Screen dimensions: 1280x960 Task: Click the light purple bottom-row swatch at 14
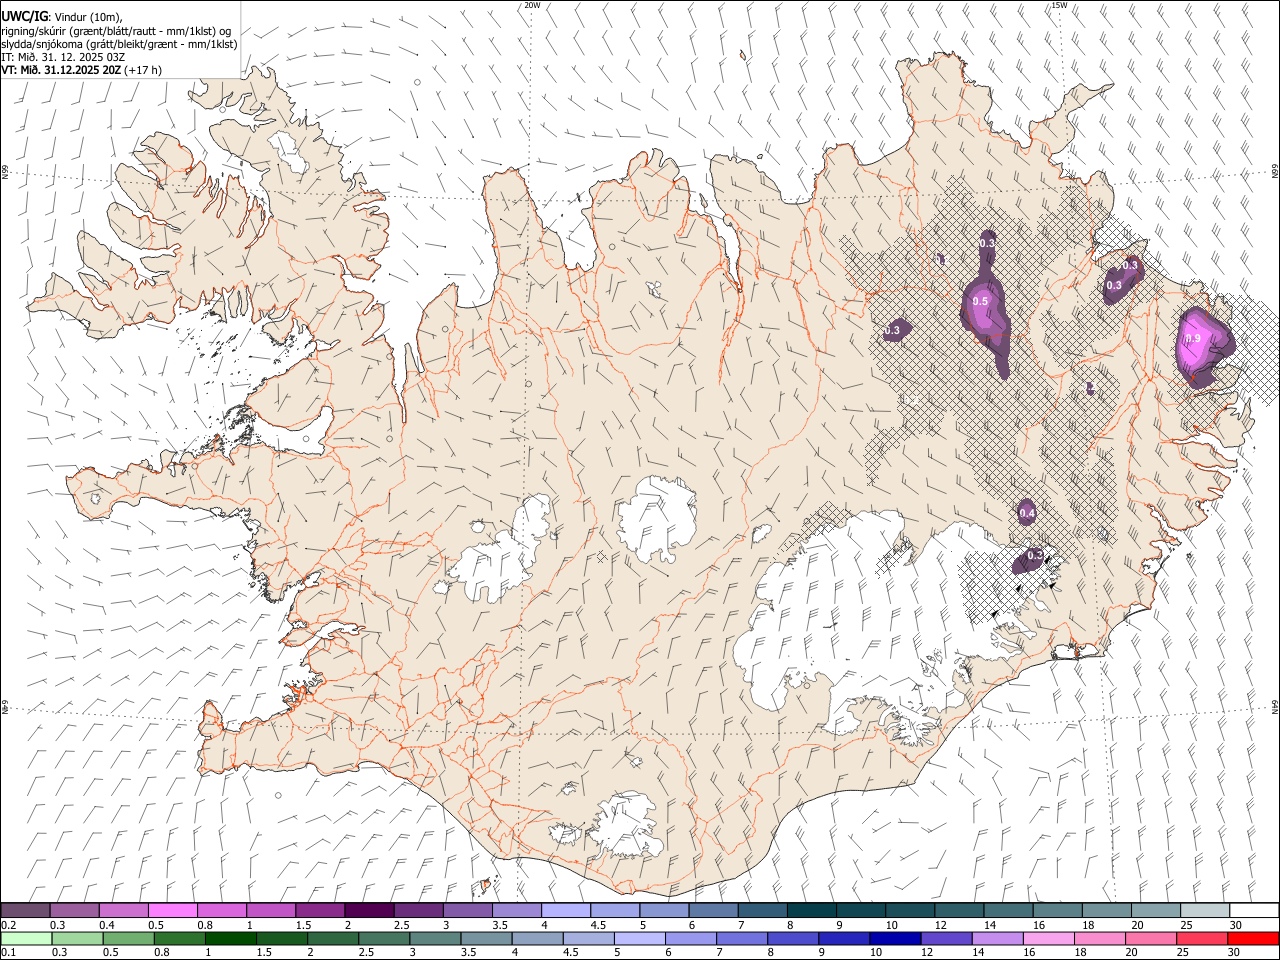(x=998, y=939)
